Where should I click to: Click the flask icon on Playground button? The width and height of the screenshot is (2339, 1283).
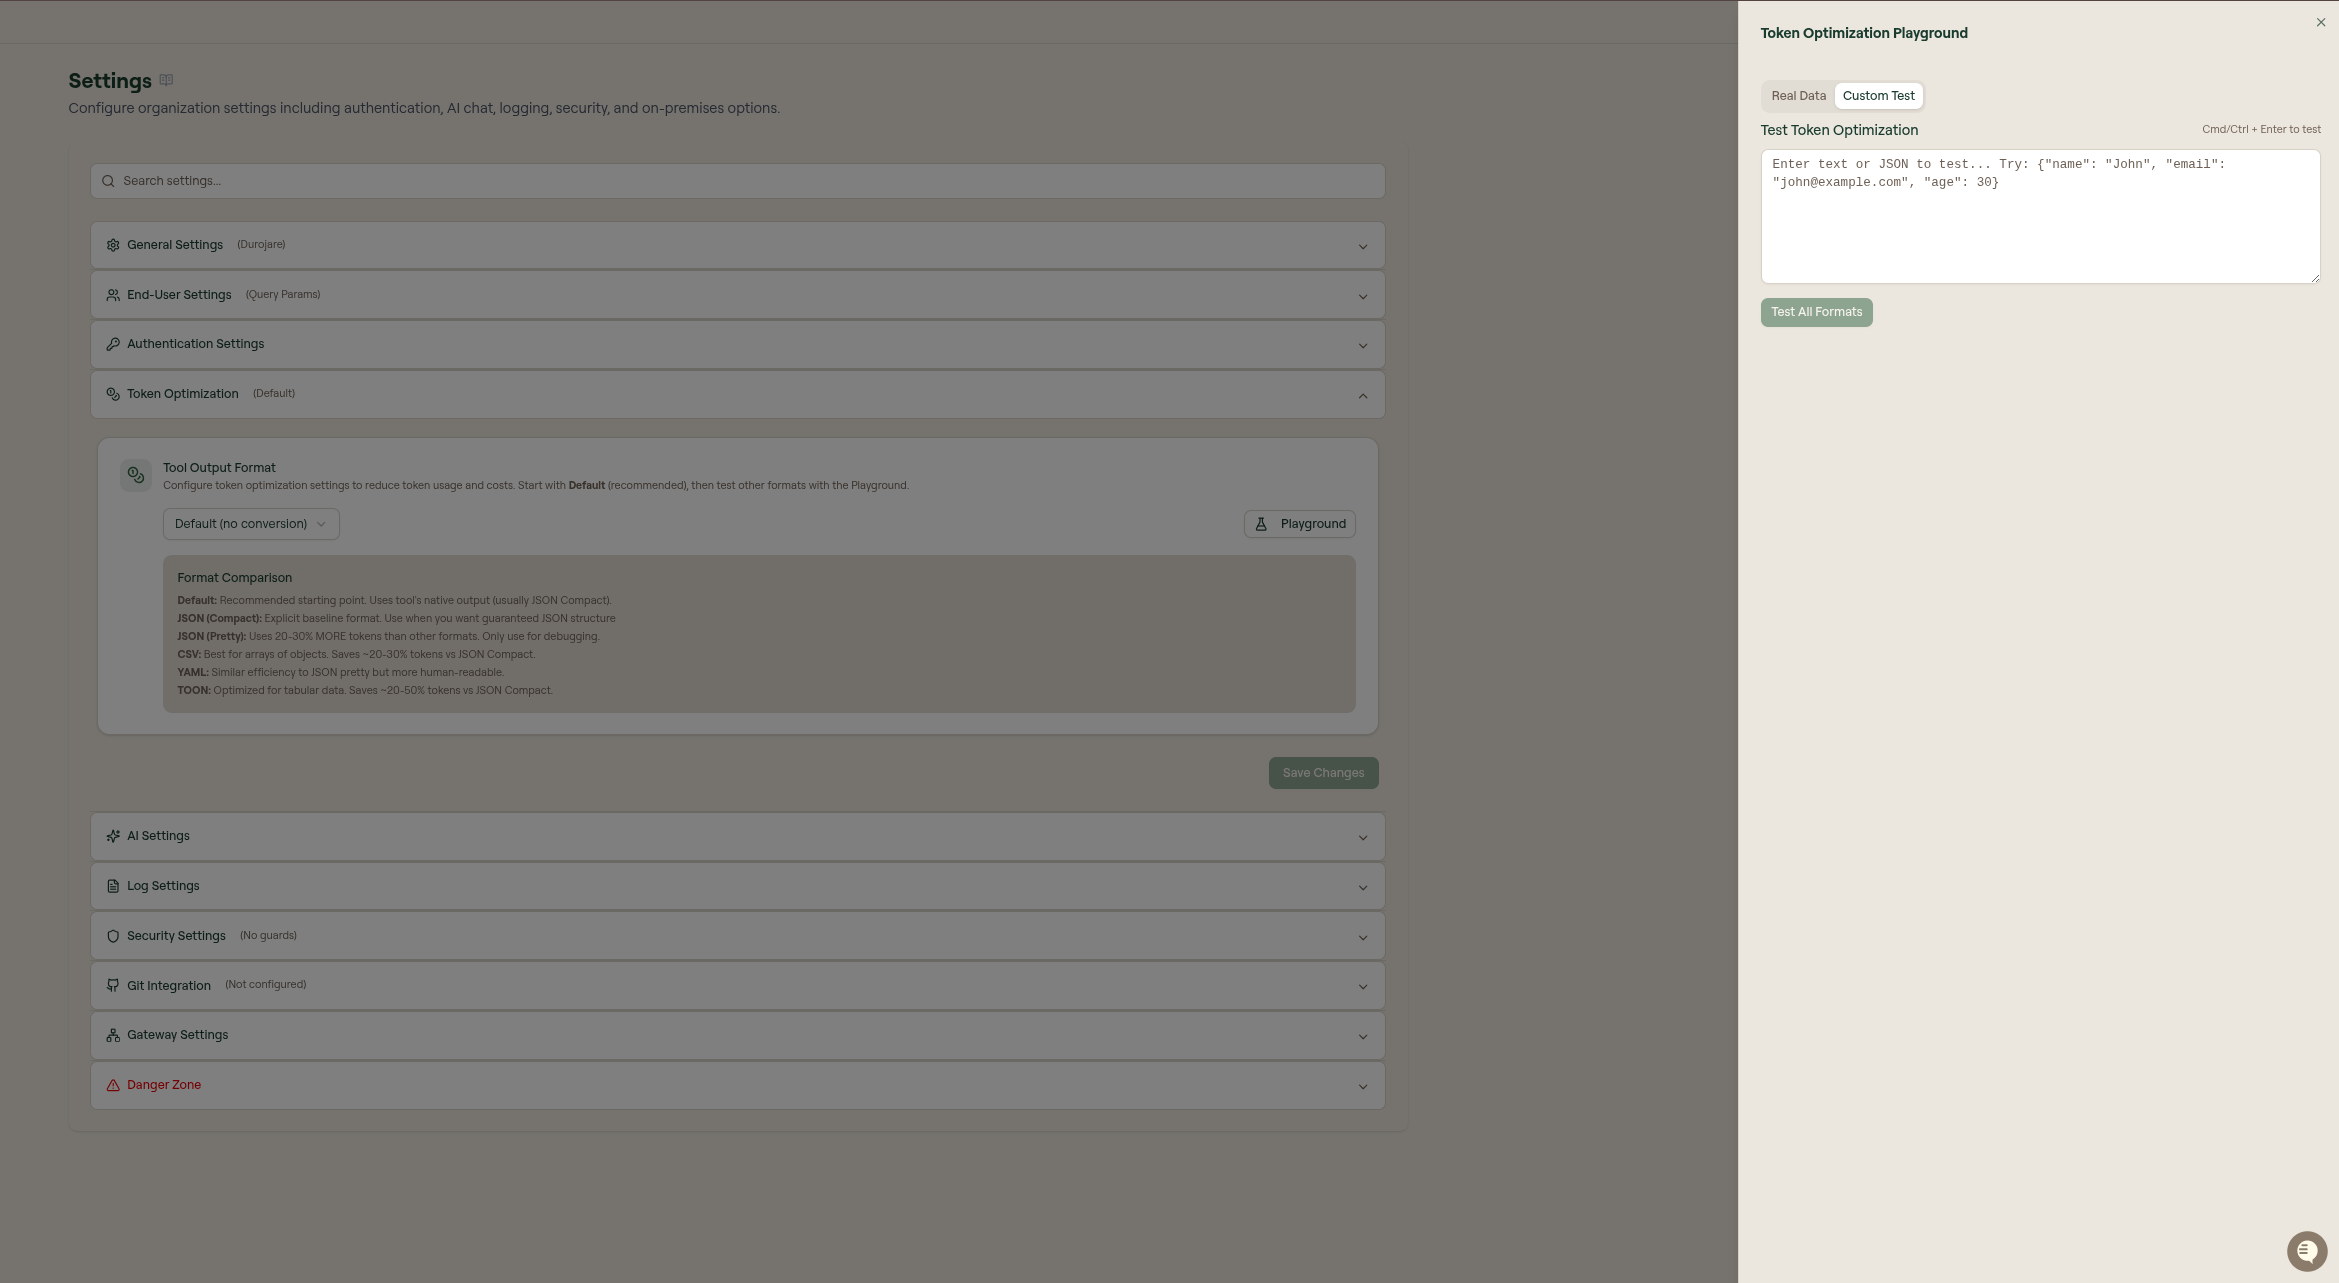coord(1261,524)
